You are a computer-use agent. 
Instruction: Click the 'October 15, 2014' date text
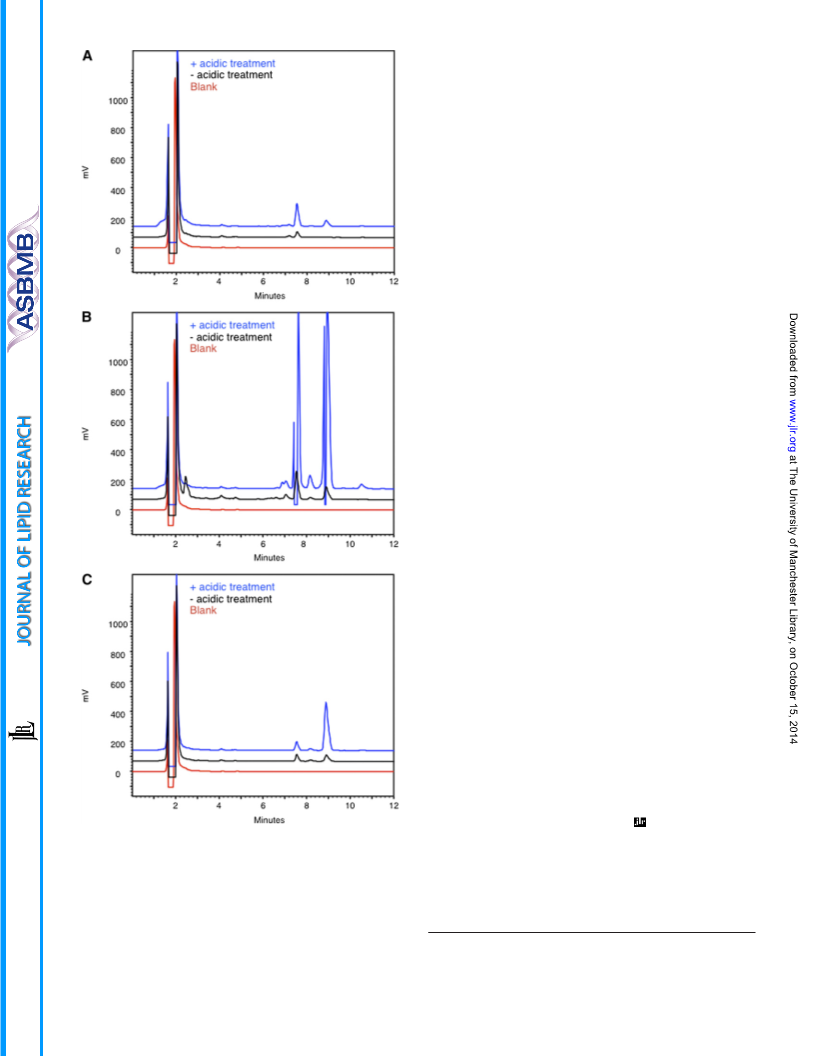pos(793,702)
